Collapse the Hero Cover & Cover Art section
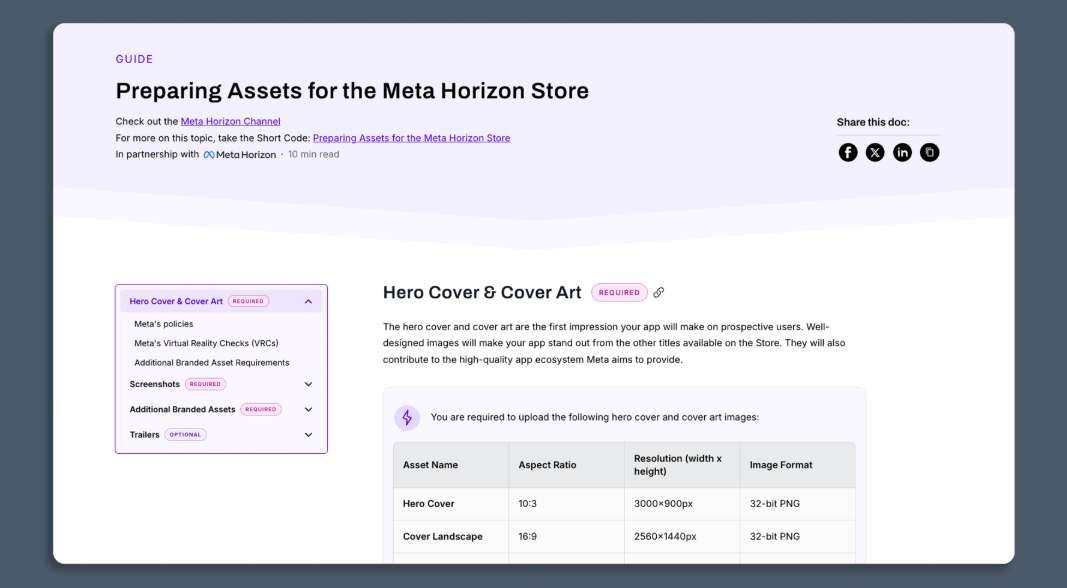This screenshot has width=1067, height=588. (x=307, y=300)
